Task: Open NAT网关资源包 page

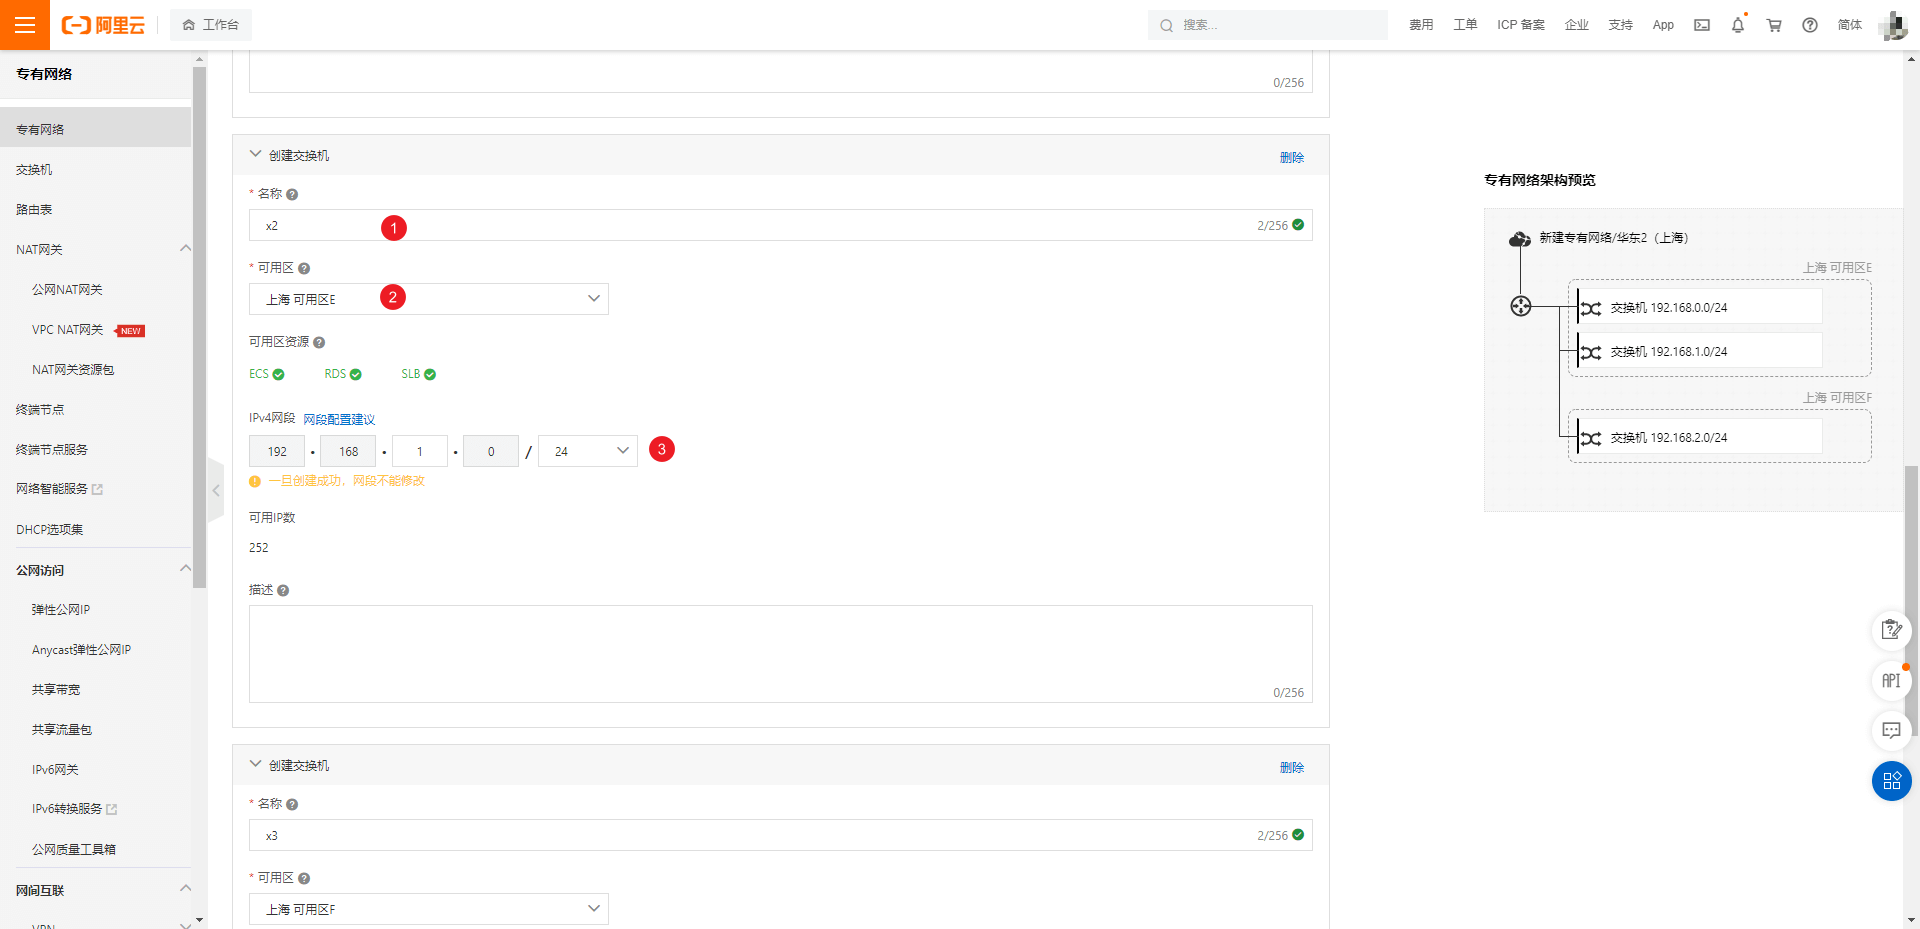Action: click(x=73, y=369)
